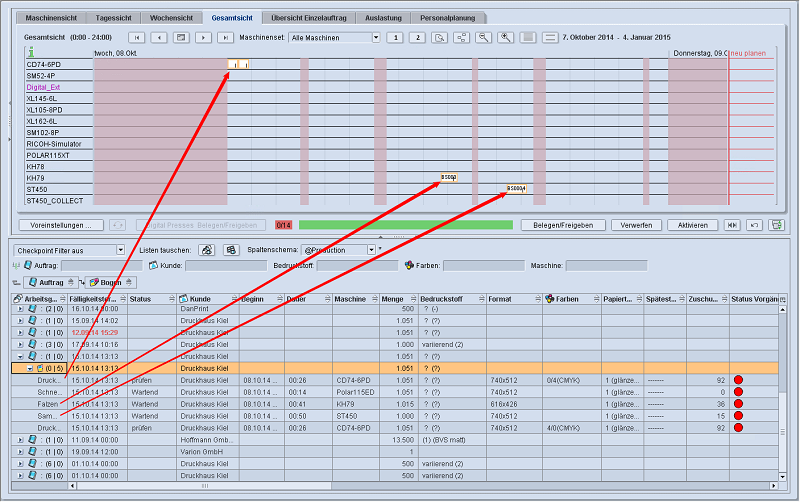The height and width of the screenshot is (502, 800).
Task: Go to the previous time period
Action: pyautogui.click(x=159, y=37)
